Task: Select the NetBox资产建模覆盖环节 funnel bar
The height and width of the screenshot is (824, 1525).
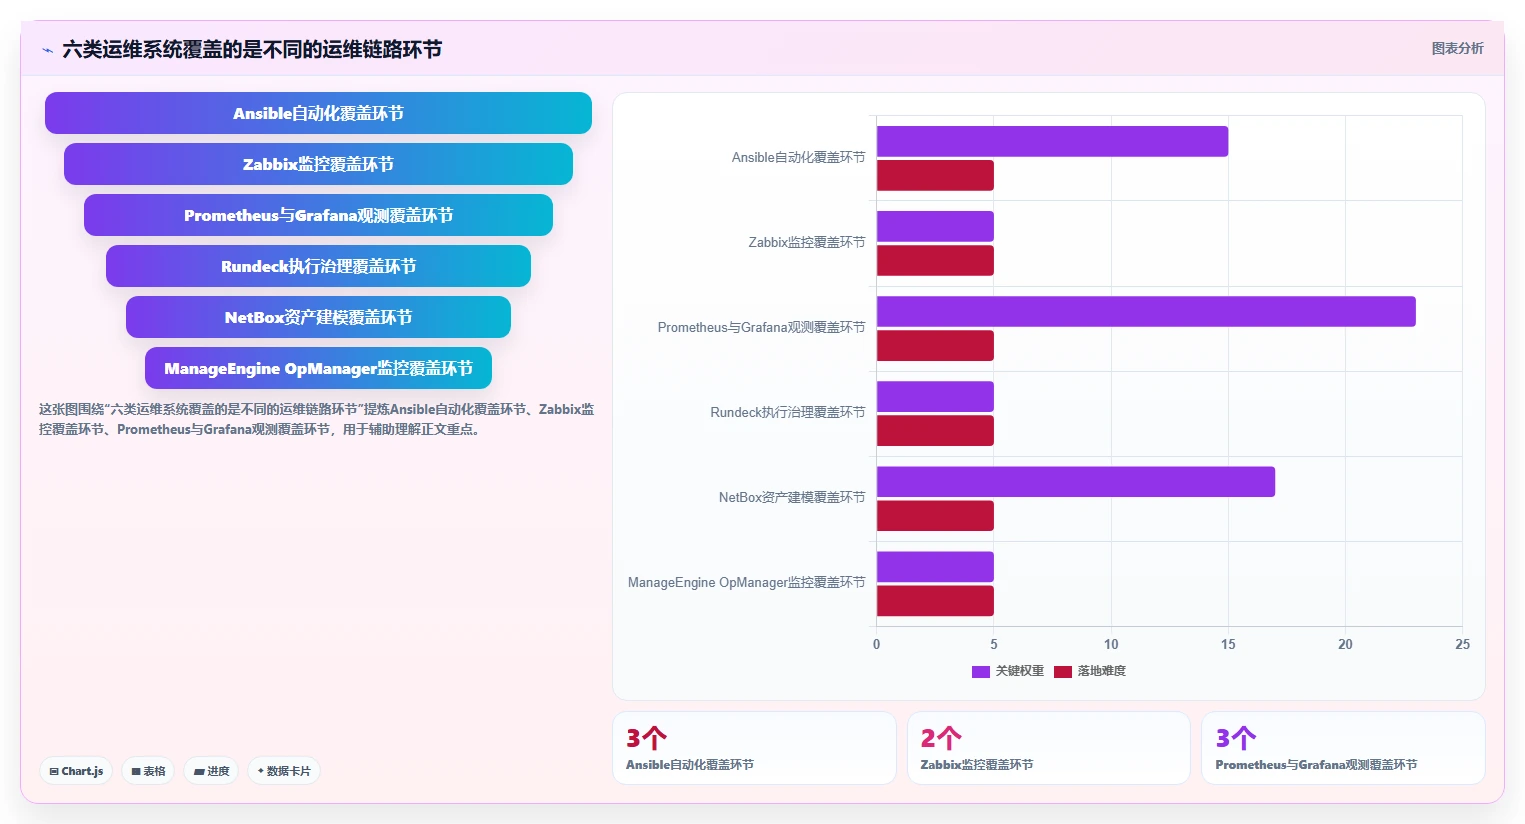Action: 318,317
